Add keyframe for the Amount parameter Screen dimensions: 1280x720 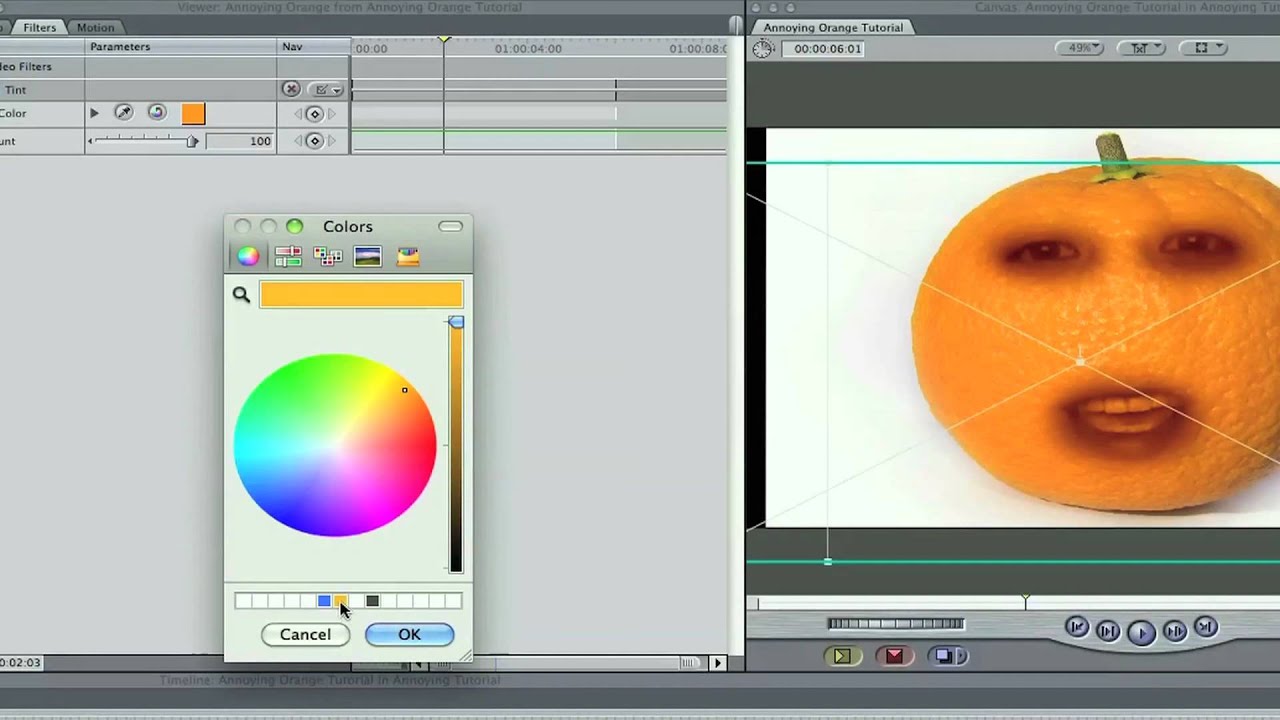pos(314,141)
